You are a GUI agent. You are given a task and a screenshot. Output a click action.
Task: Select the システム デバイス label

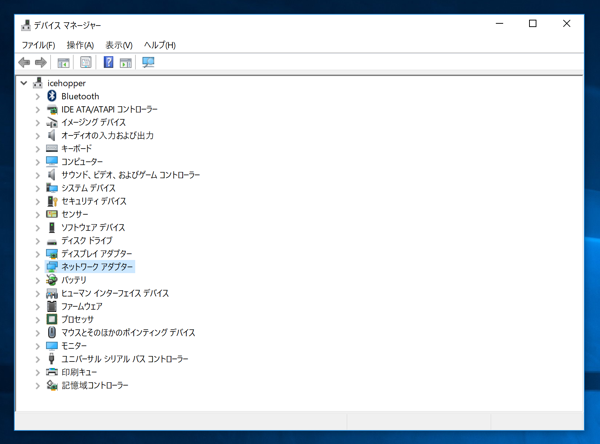88,188
